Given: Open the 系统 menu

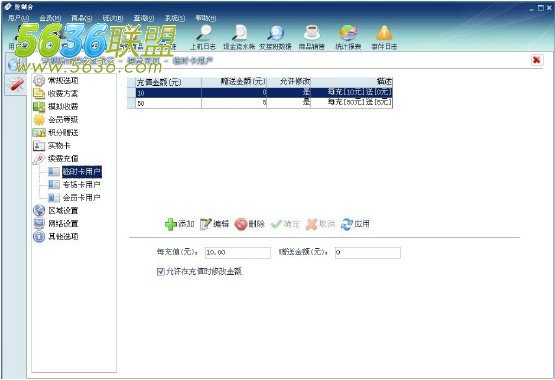Looking at the screenshot, I should [175, 18].
